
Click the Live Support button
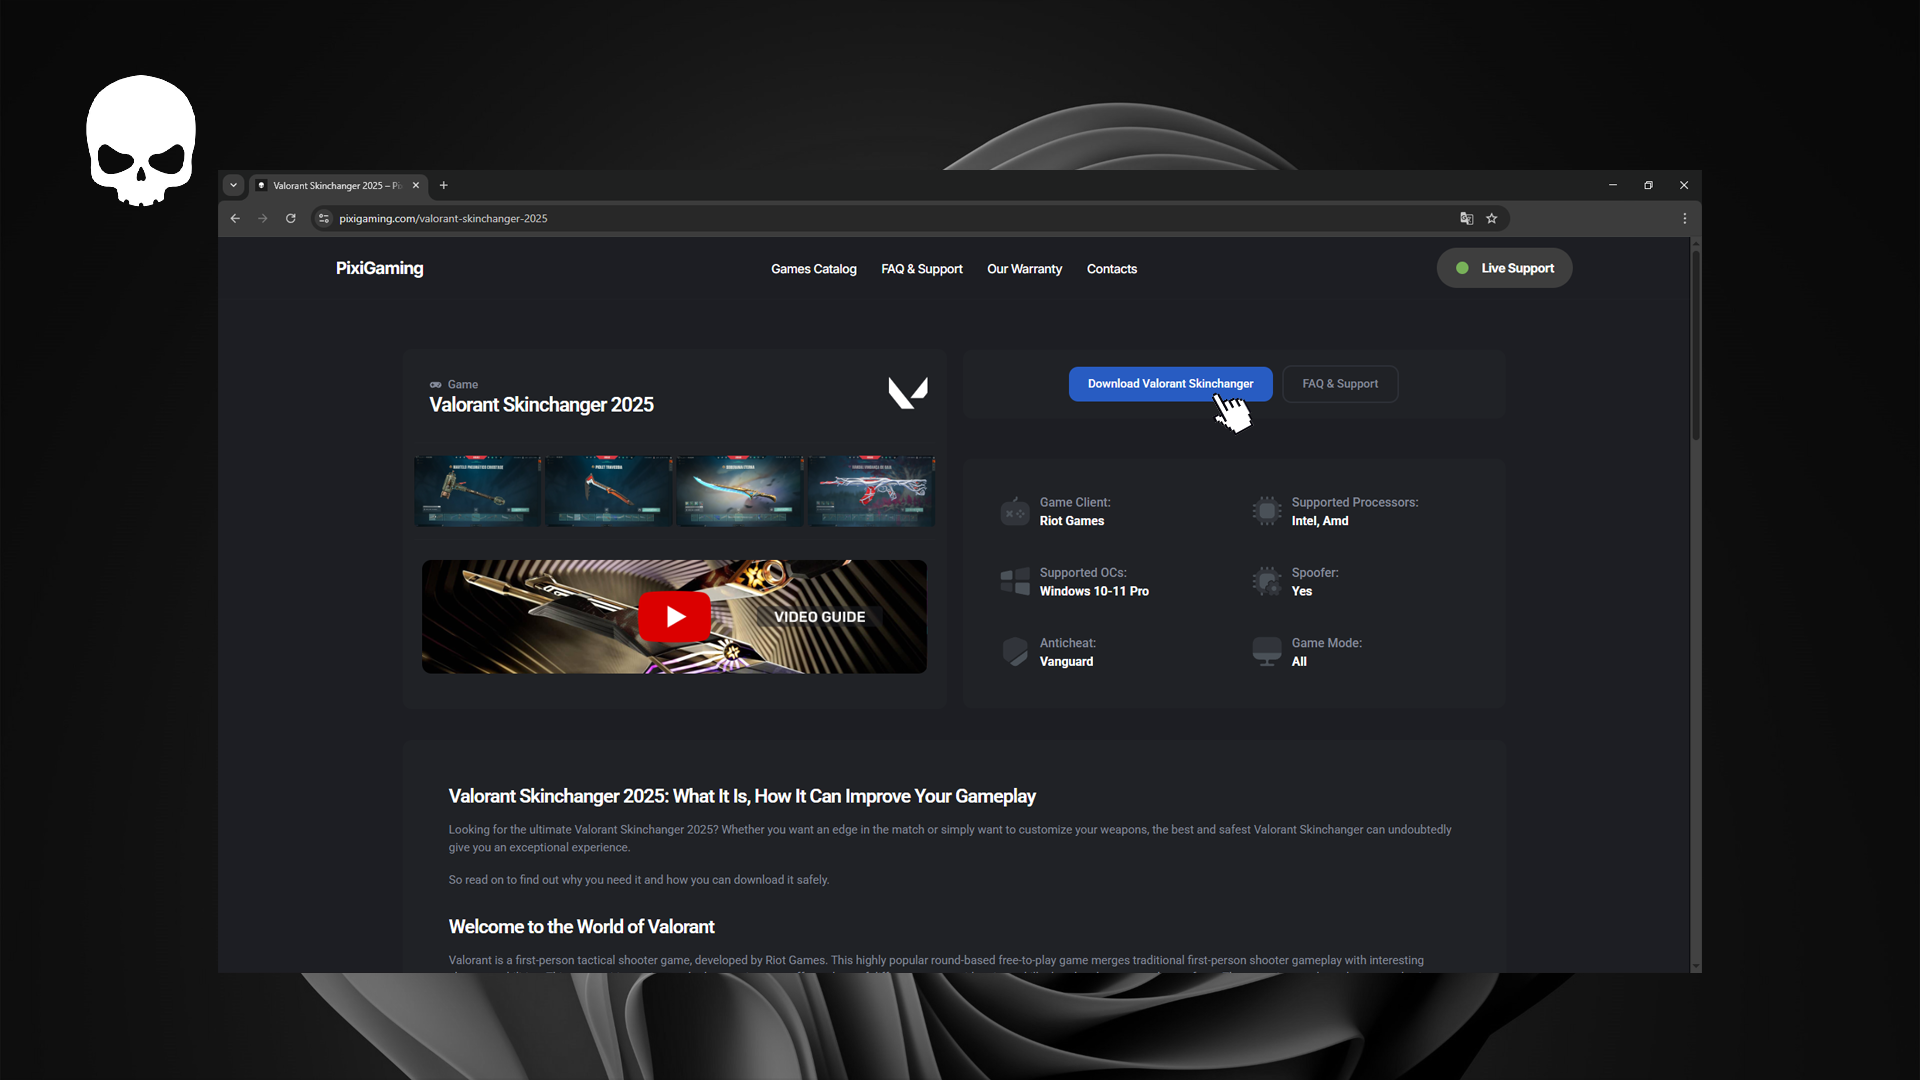point(1504,268)
